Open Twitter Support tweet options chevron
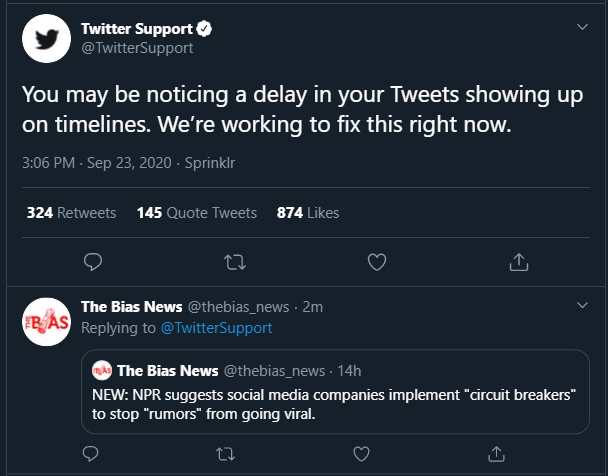This screenshot has height=476, width=608. point(582,27)
